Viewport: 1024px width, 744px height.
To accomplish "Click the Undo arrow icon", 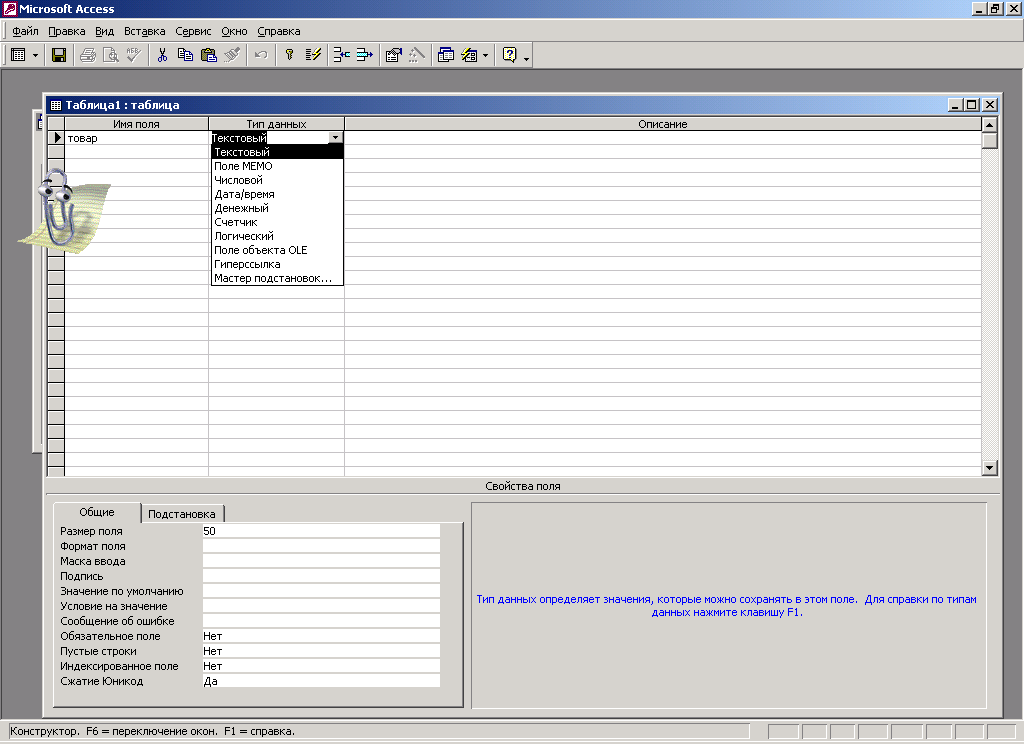I will [x=261, y=56].
